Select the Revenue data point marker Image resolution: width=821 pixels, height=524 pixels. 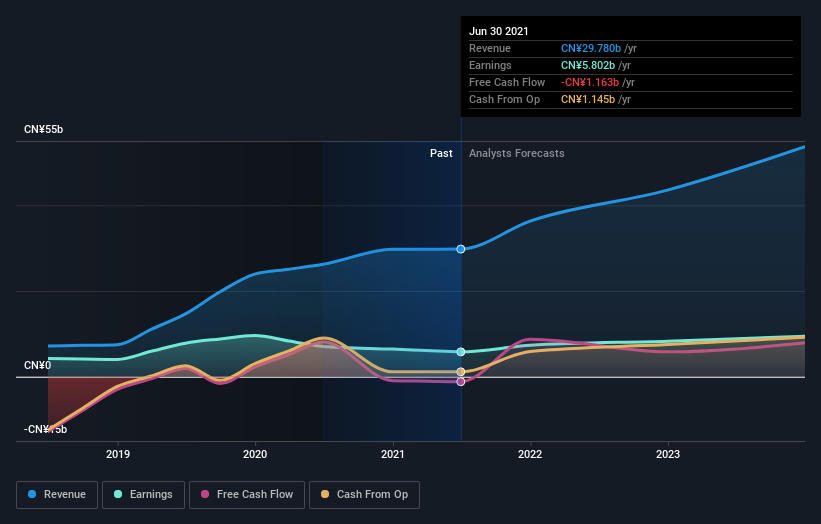point(461,249)
